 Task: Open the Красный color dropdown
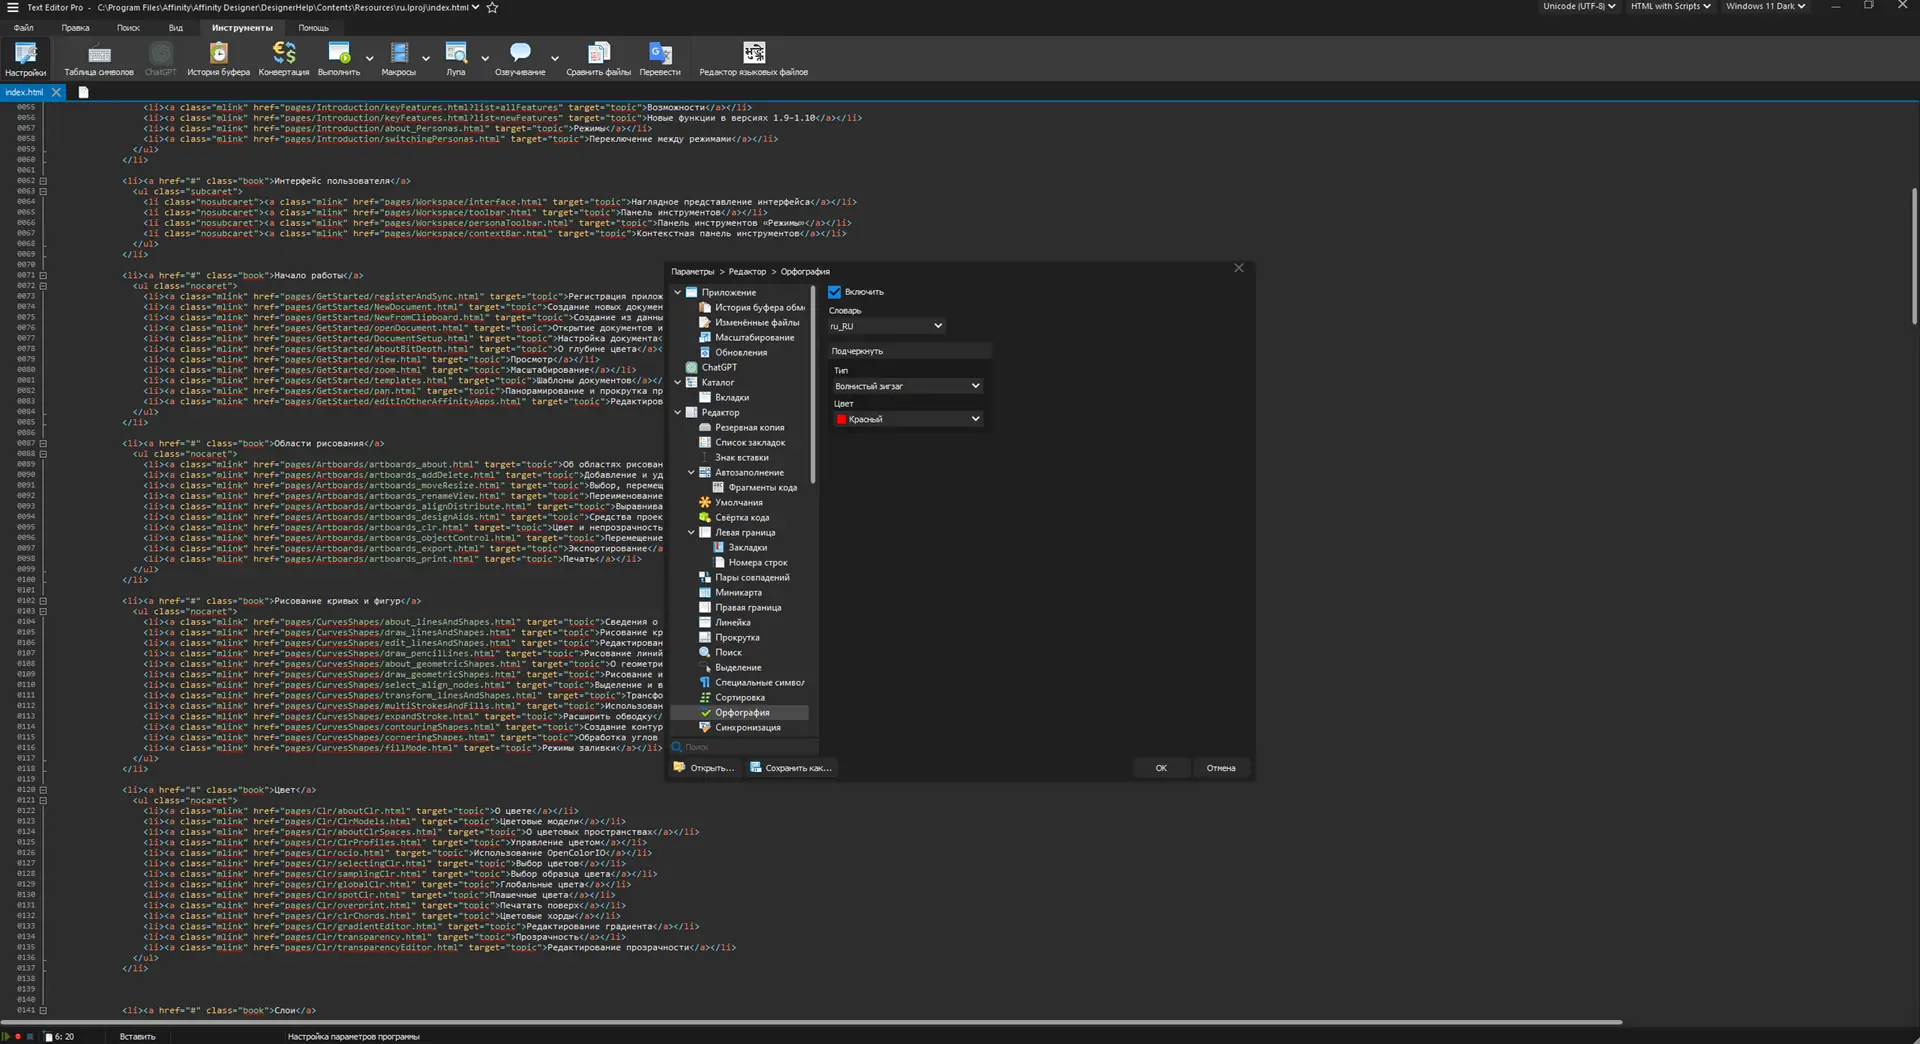tap(907, 419)
